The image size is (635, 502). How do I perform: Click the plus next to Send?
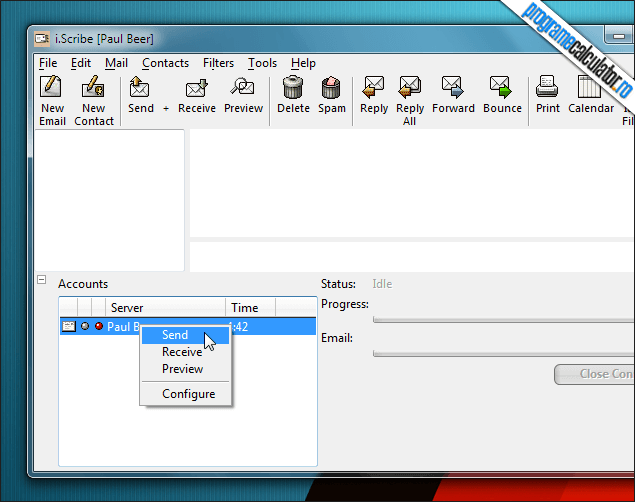click(166, 108)
